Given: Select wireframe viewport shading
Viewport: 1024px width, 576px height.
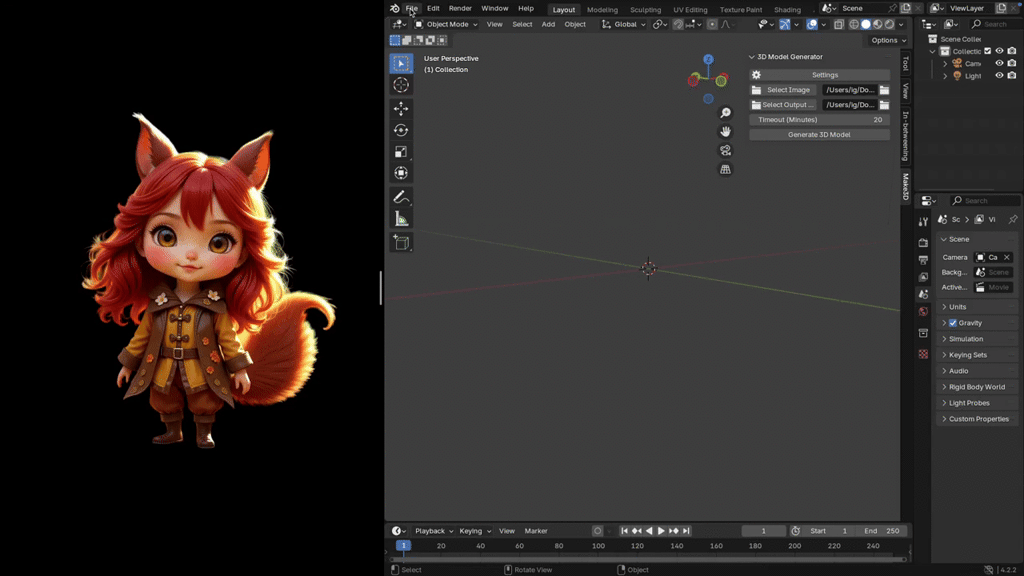Looking at the screenshot, I should pos(854,24).
